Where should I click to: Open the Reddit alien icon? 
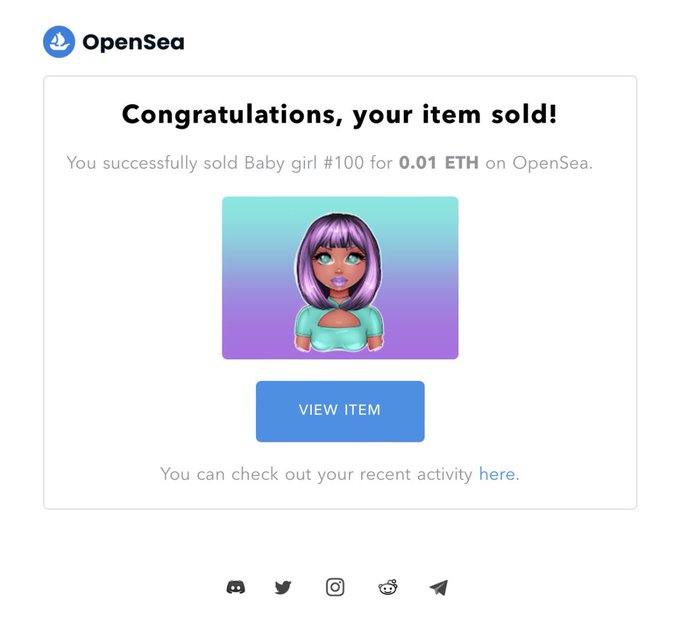click(x=388, y=588)
